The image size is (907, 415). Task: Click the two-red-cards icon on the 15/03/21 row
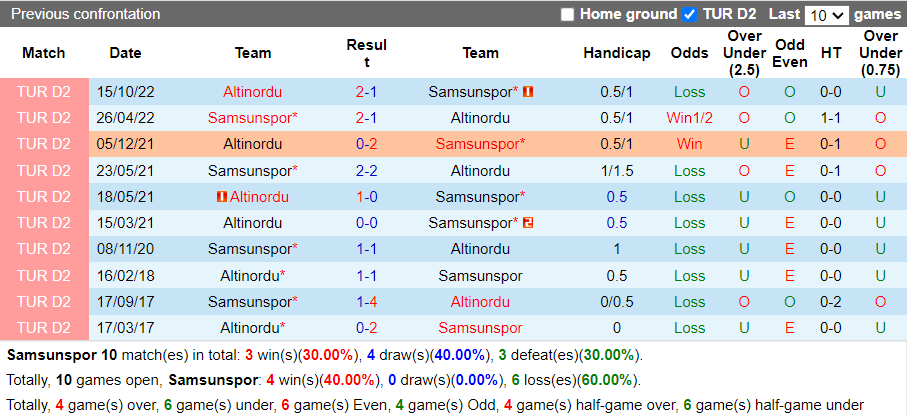528,223
